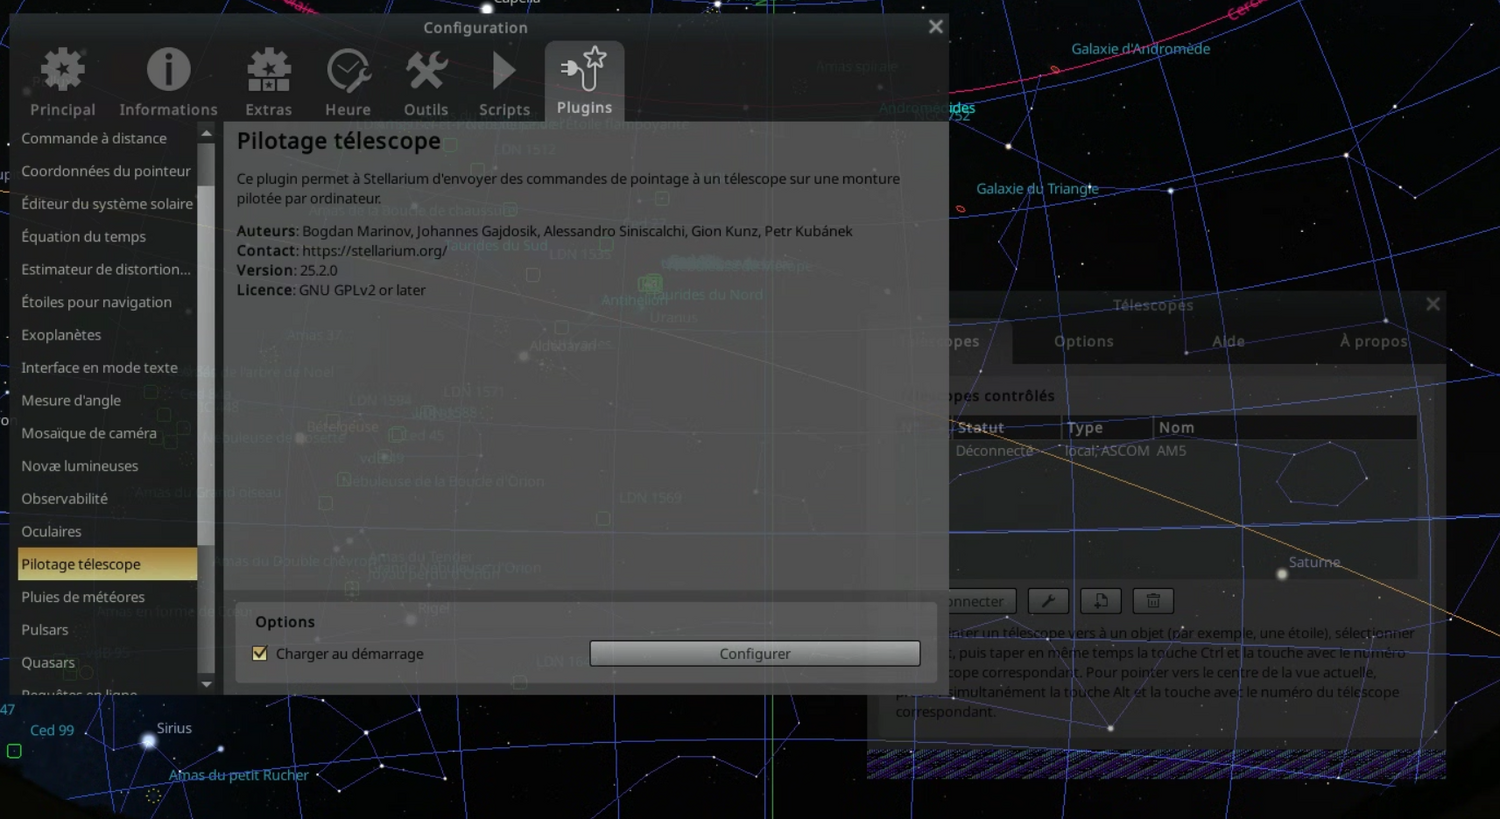Switch to the Options tab in Télescopes
1500x819 pixels.
click(1083, 341)
